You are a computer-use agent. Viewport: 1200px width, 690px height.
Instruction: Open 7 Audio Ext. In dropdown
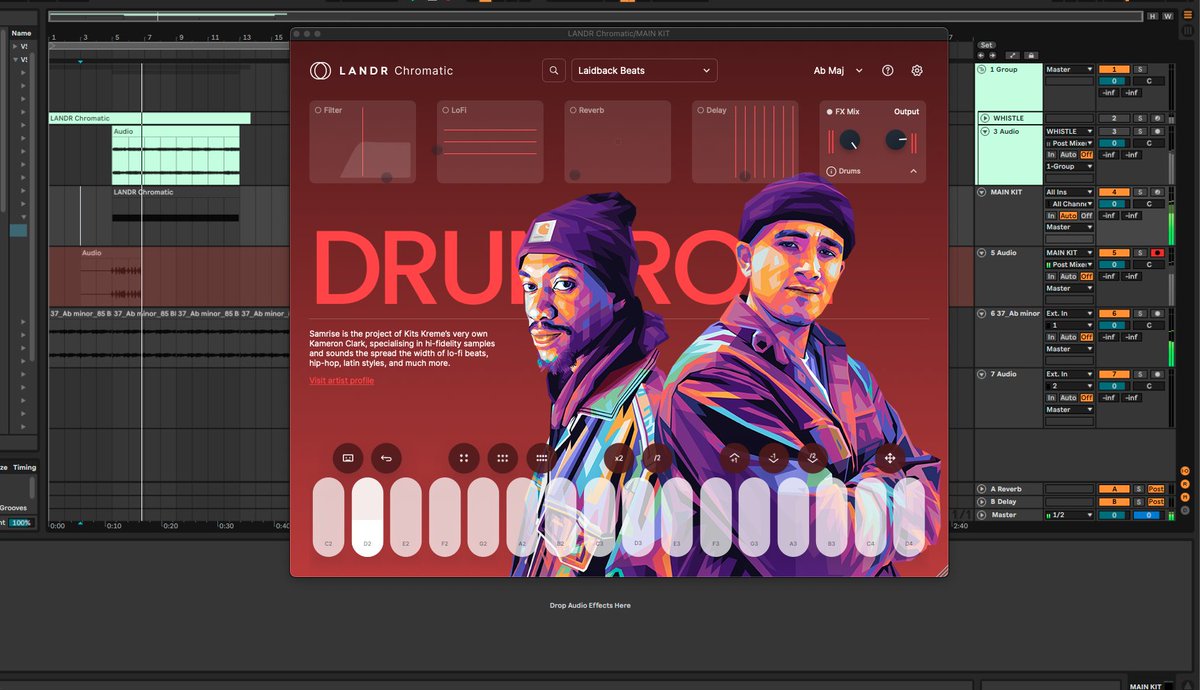1069,374
